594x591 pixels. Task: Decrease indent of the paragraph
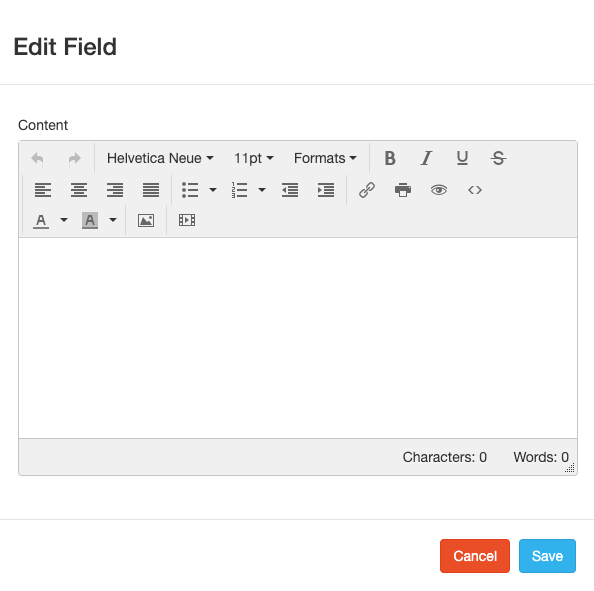coord(290,190)
